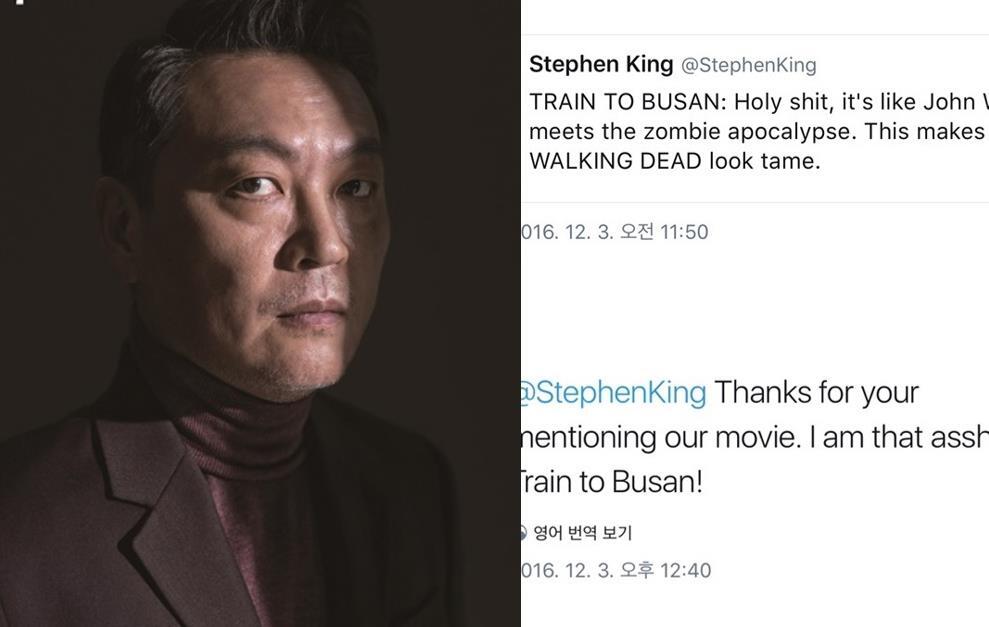
Task: Click the 'Thanks for your' reply text
Action: 816,392
